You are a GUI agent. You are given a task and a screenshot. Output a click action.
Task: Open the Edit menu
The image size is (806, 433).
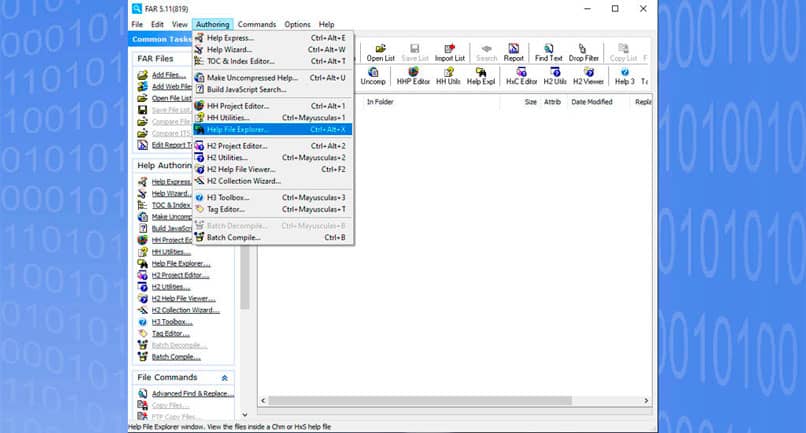pyautogui.click(x=157, y=24)
